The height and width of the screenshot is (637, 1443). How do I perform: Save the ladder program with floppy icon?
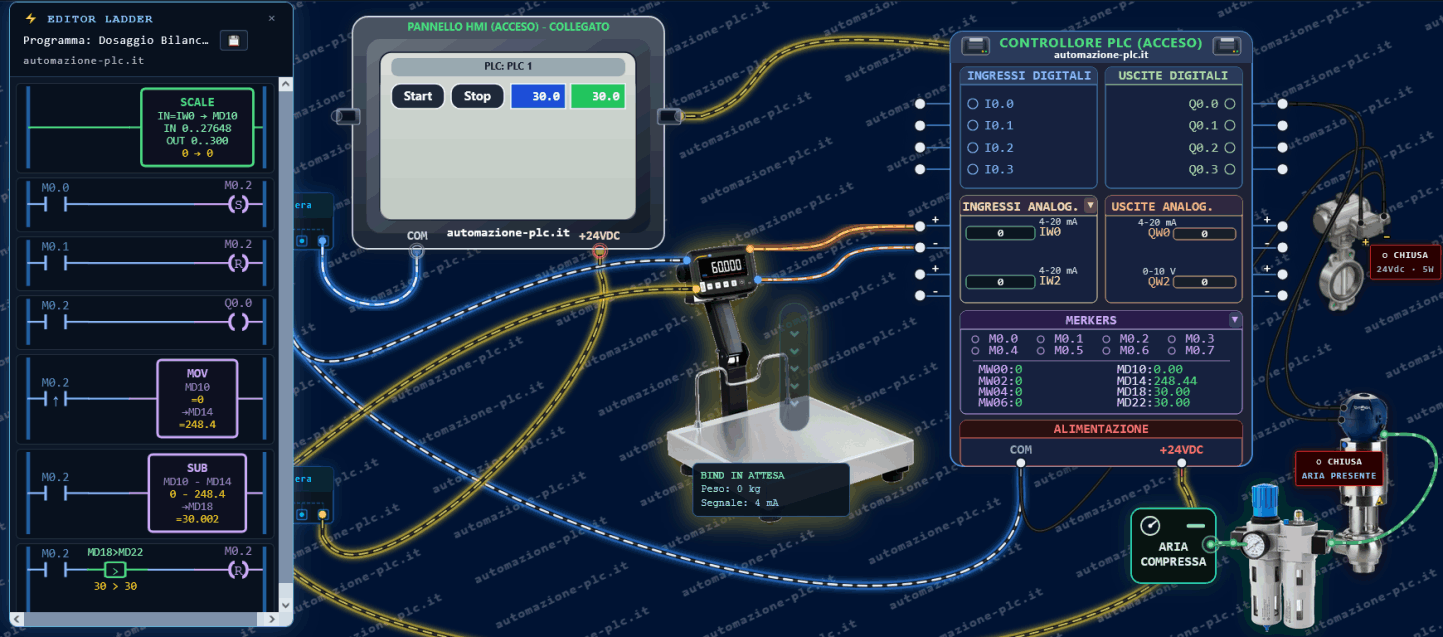click(x=234, y=41)
